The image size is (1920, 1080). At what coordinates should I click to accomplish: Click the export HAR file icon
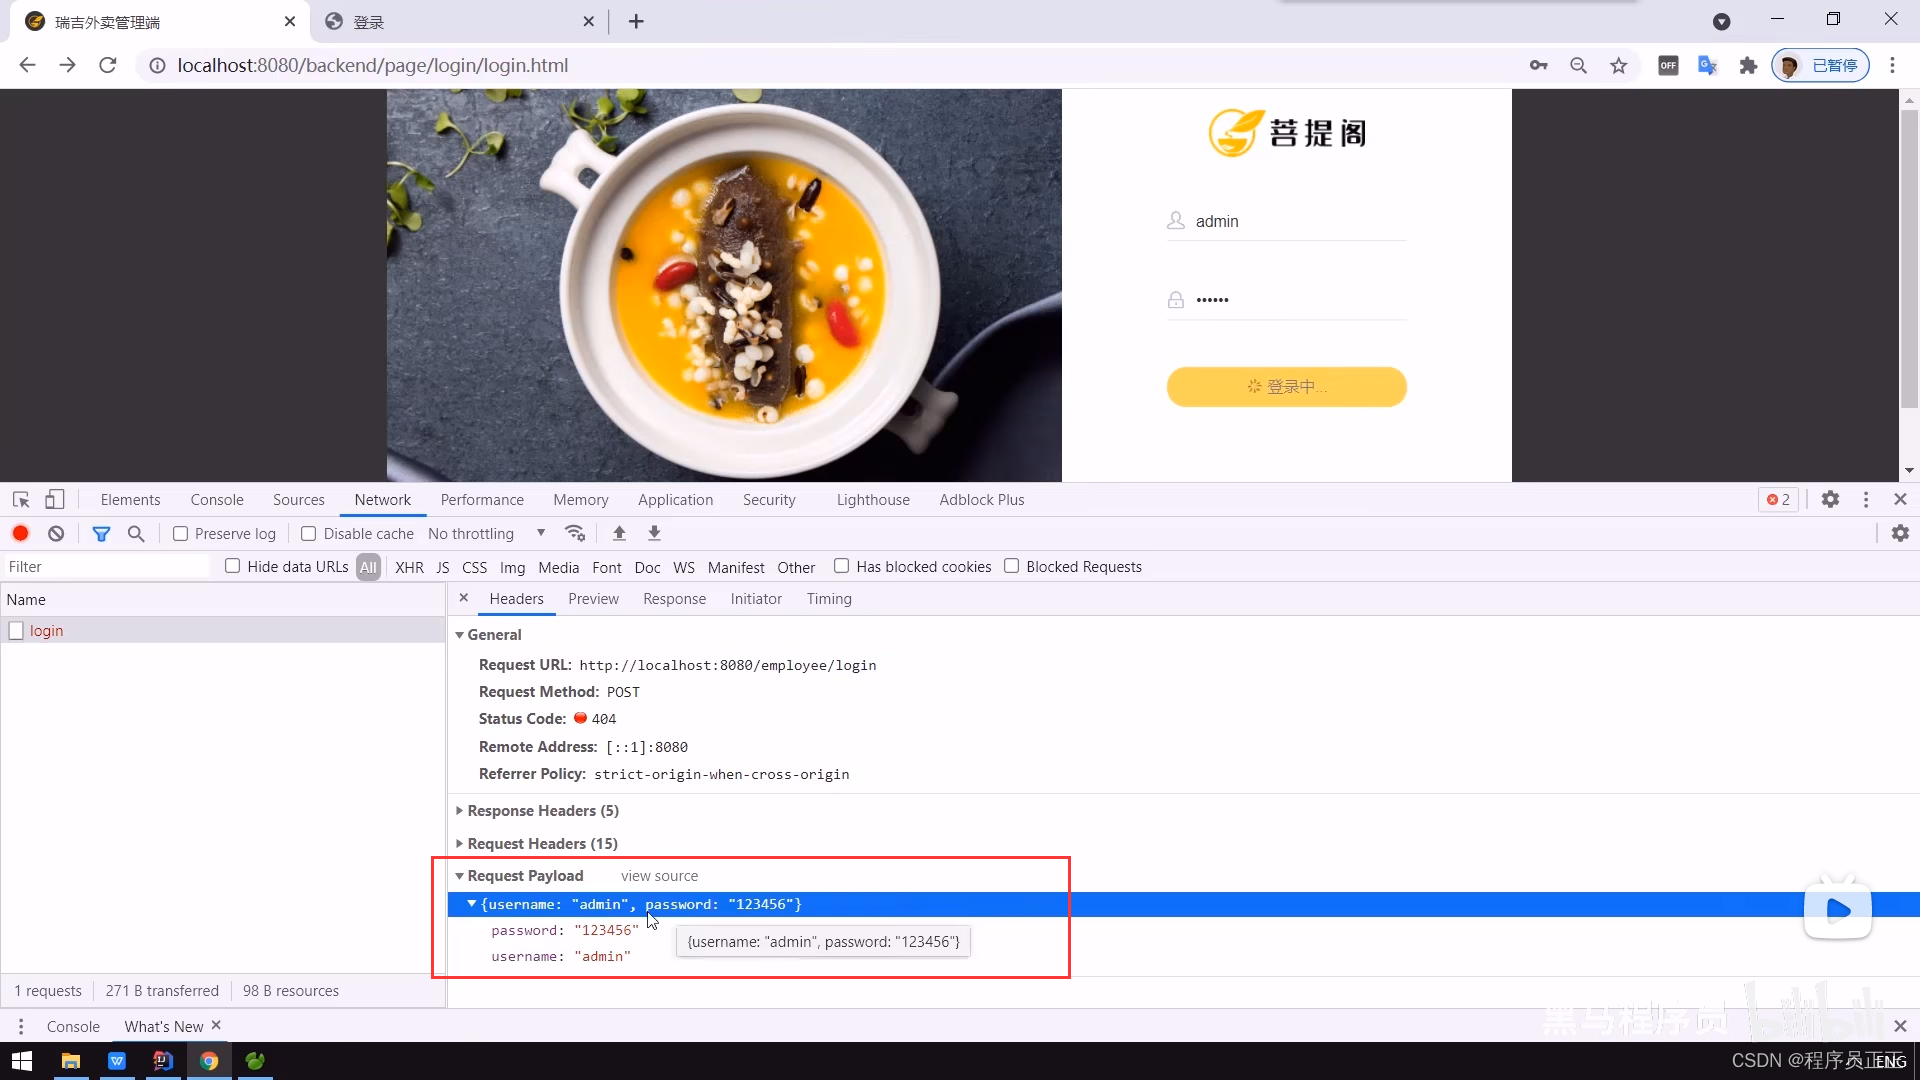click(x=655, y=533)
